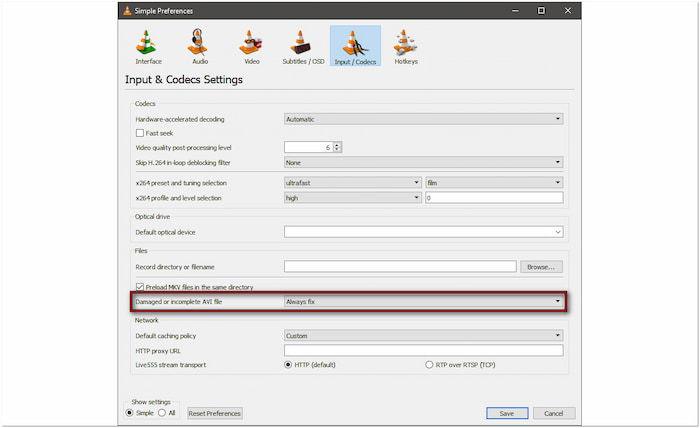Select the Input / Codecs preferences tab

click(355, 46)
